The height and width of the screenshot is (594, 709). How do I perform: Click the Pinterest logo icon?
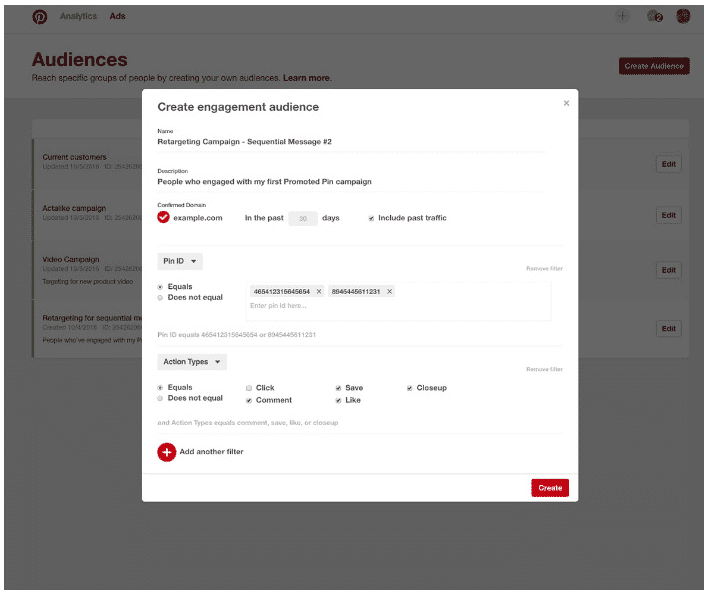[39, 17]
